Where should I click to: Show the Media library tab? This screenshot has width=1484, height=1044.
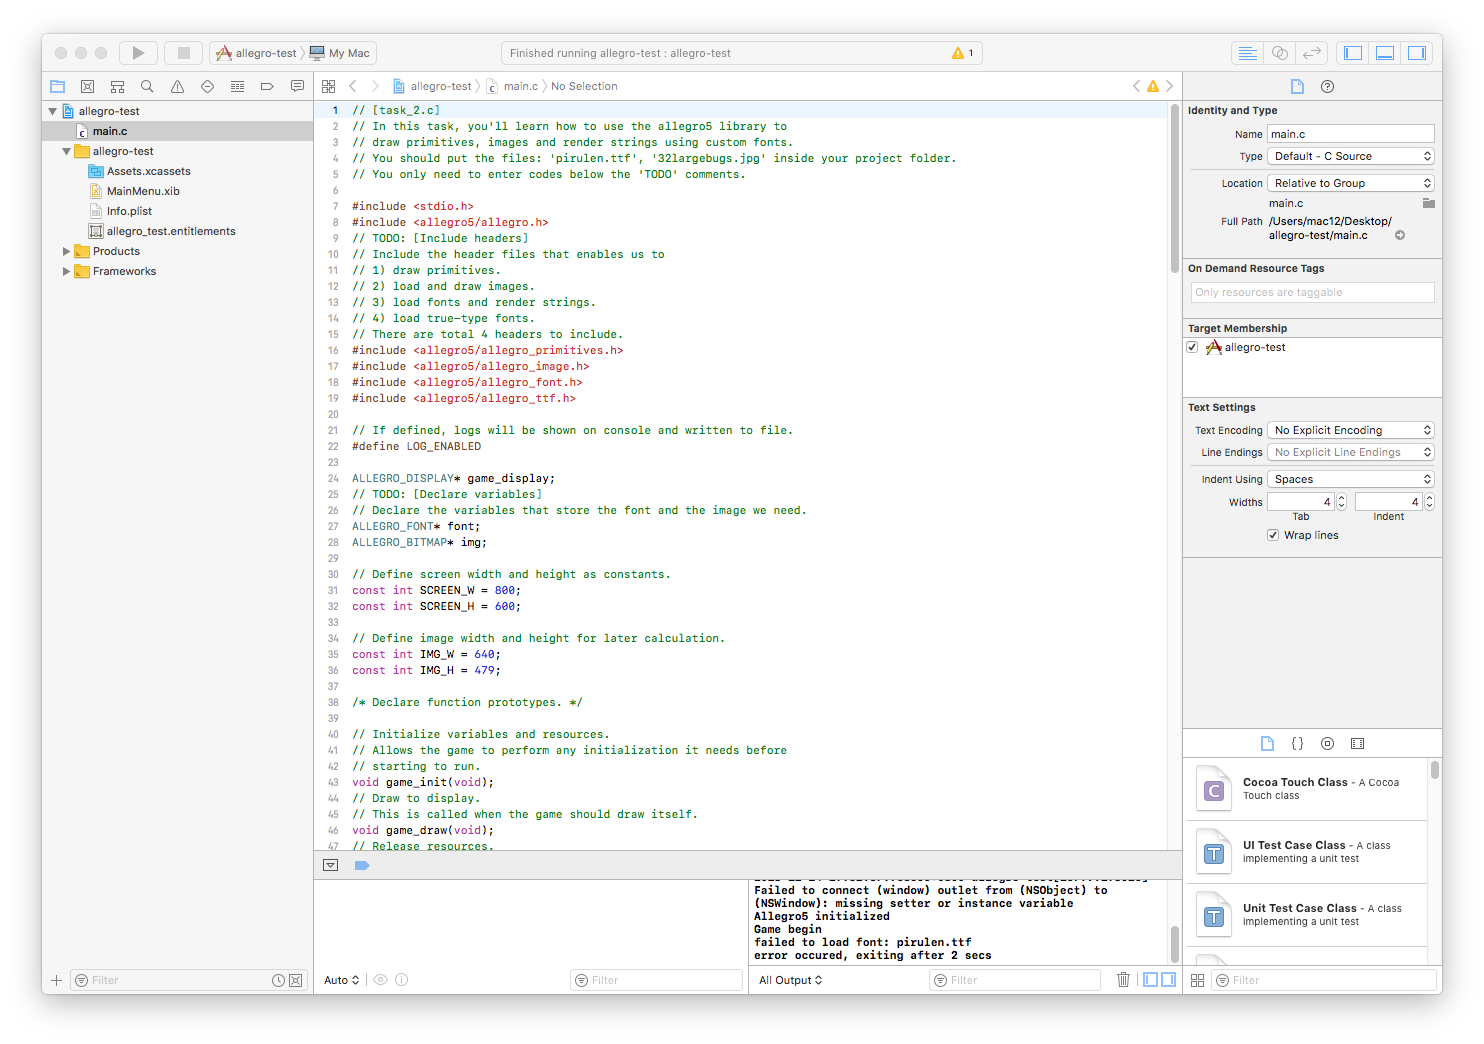1357,743
